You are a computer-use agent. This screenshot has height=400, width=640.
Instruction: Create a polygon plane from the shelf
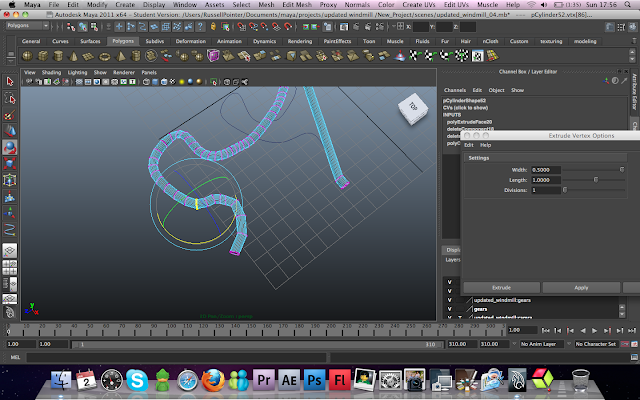89,56
